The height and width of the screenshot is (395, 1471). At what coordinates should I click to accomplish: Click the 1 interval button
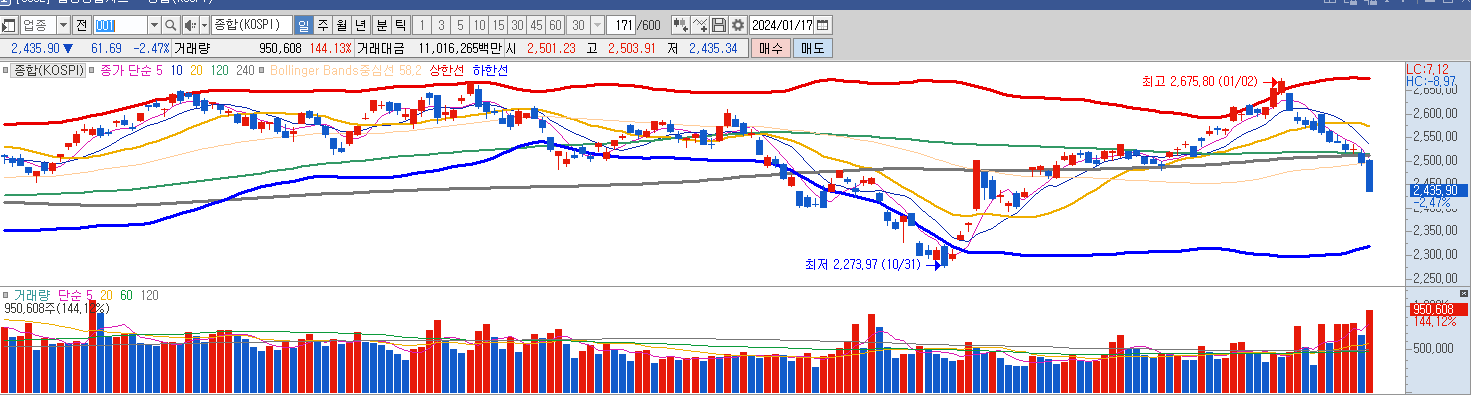tap(422, 25)
